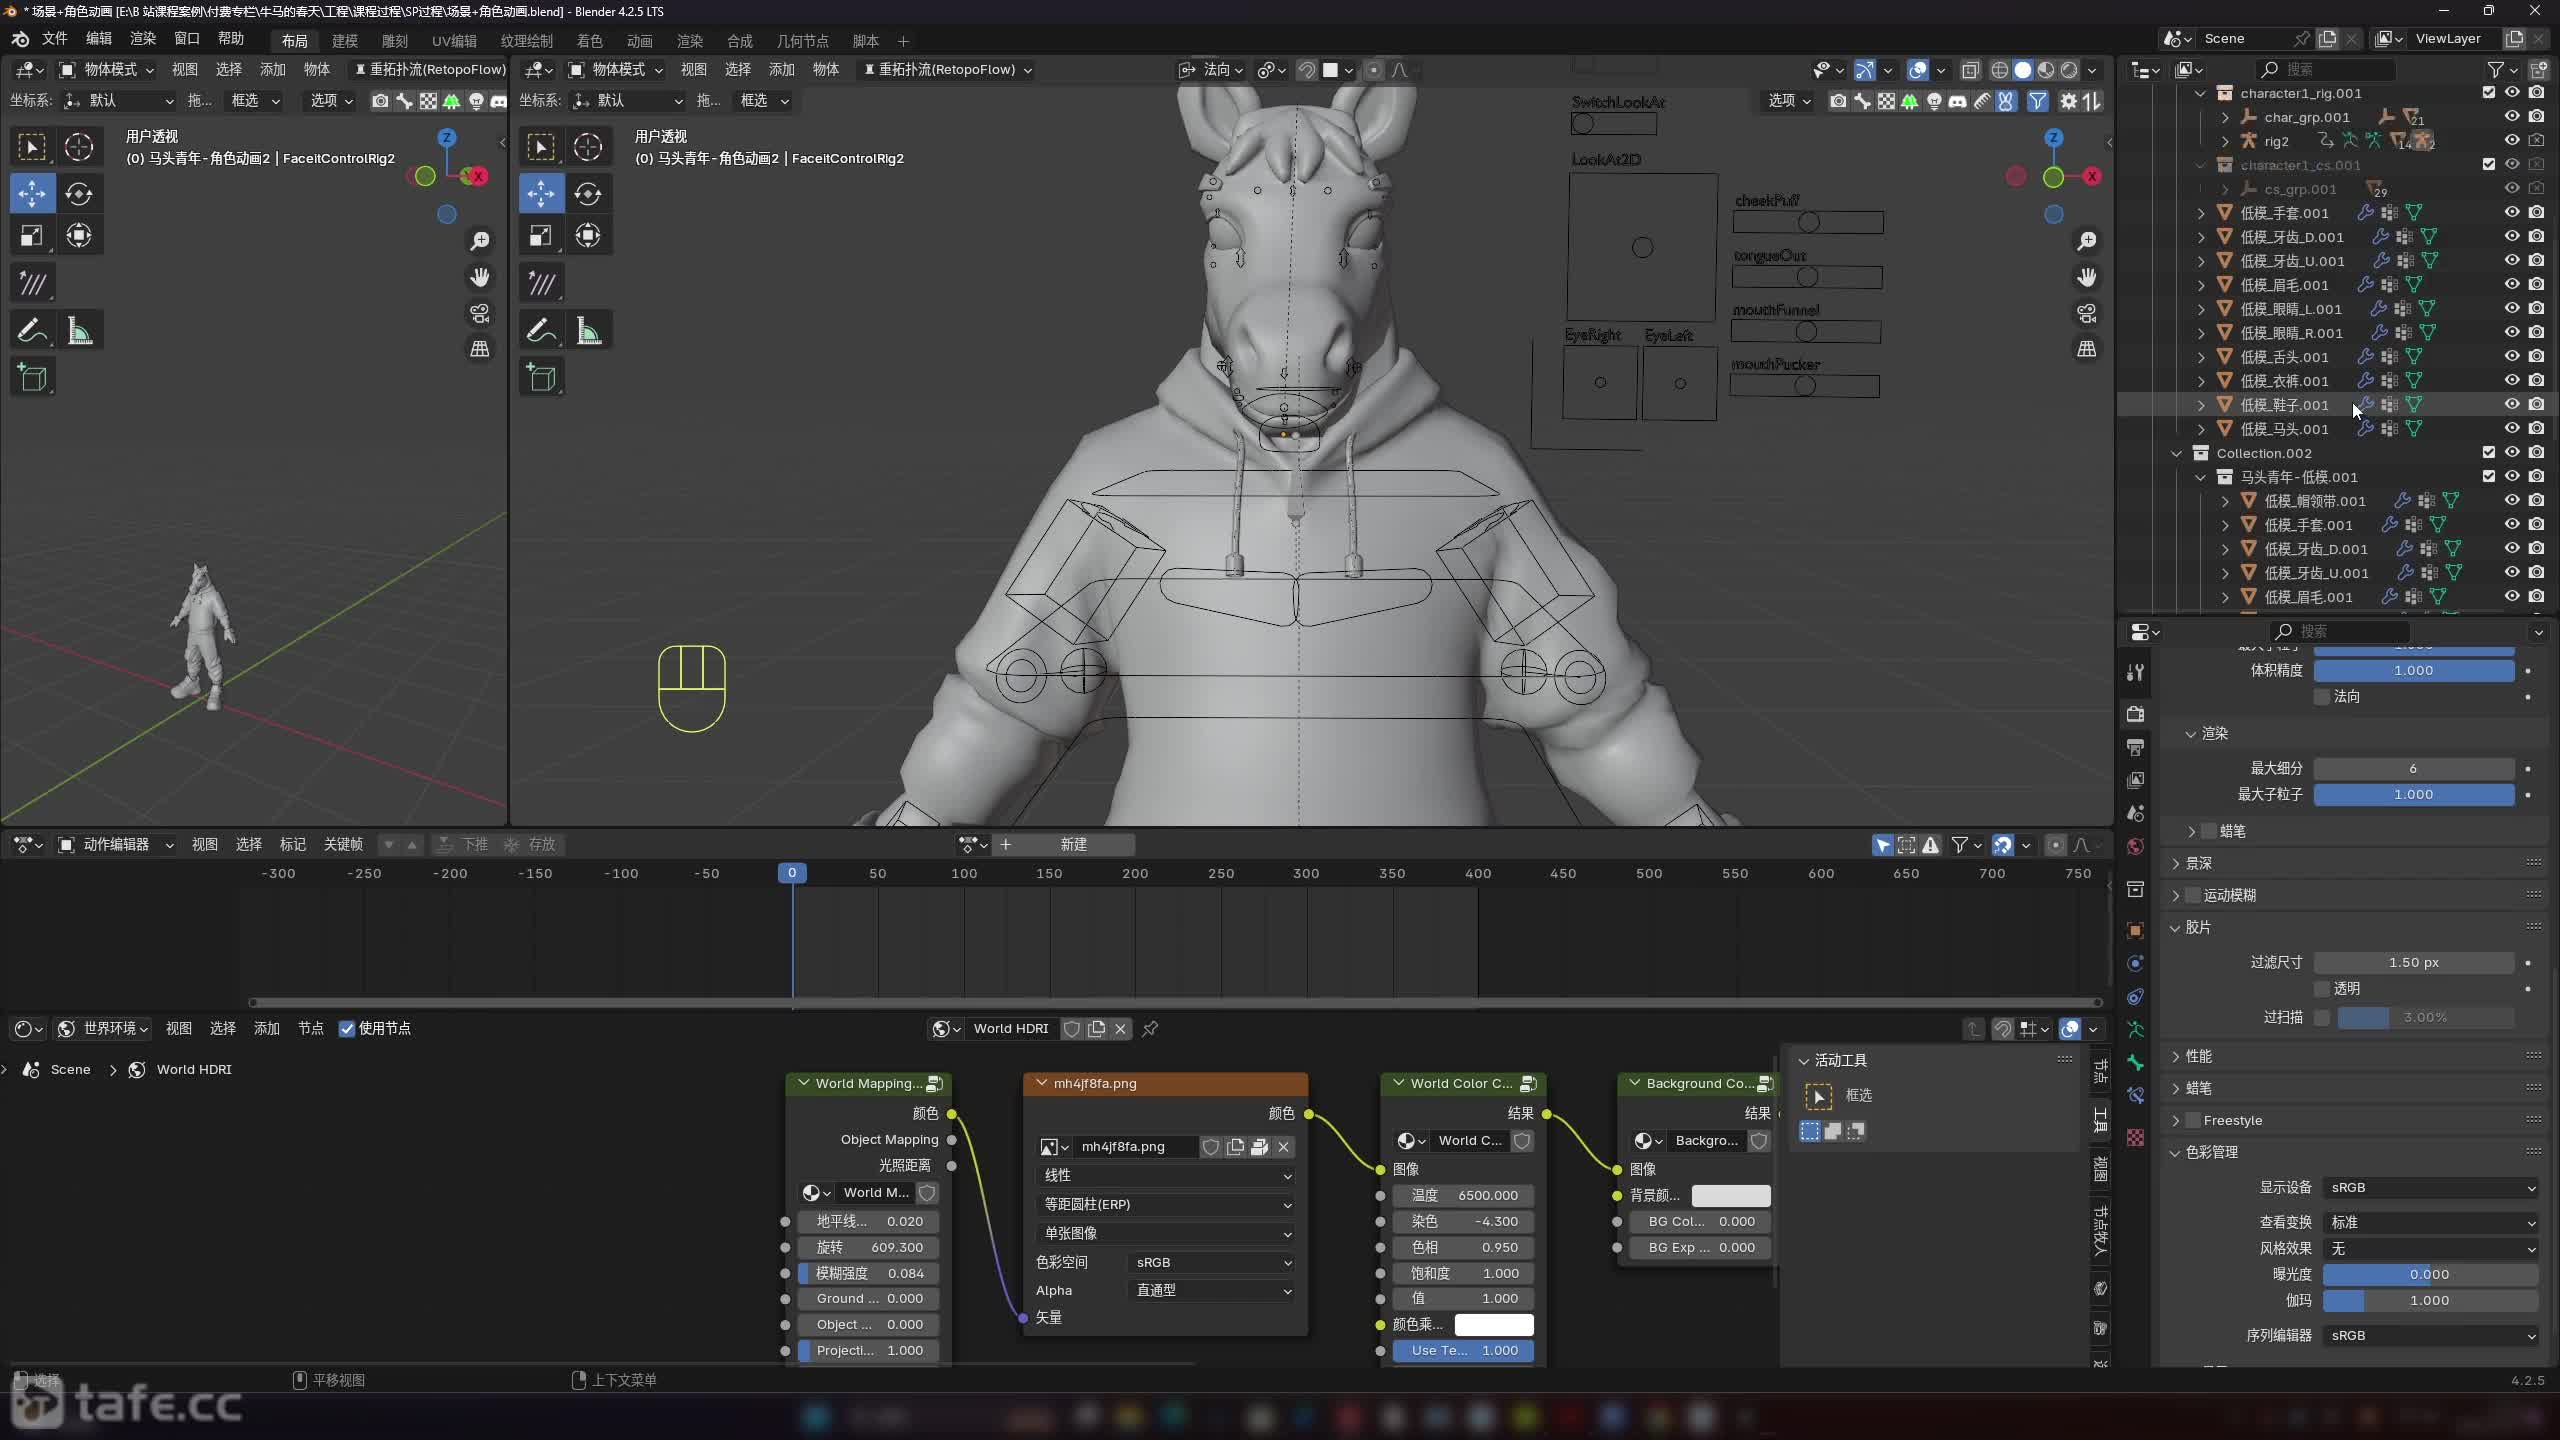Adjust the 曝光度 slider in color management
The height and width of the screenshot is (1440, 2560).
2430,1274
